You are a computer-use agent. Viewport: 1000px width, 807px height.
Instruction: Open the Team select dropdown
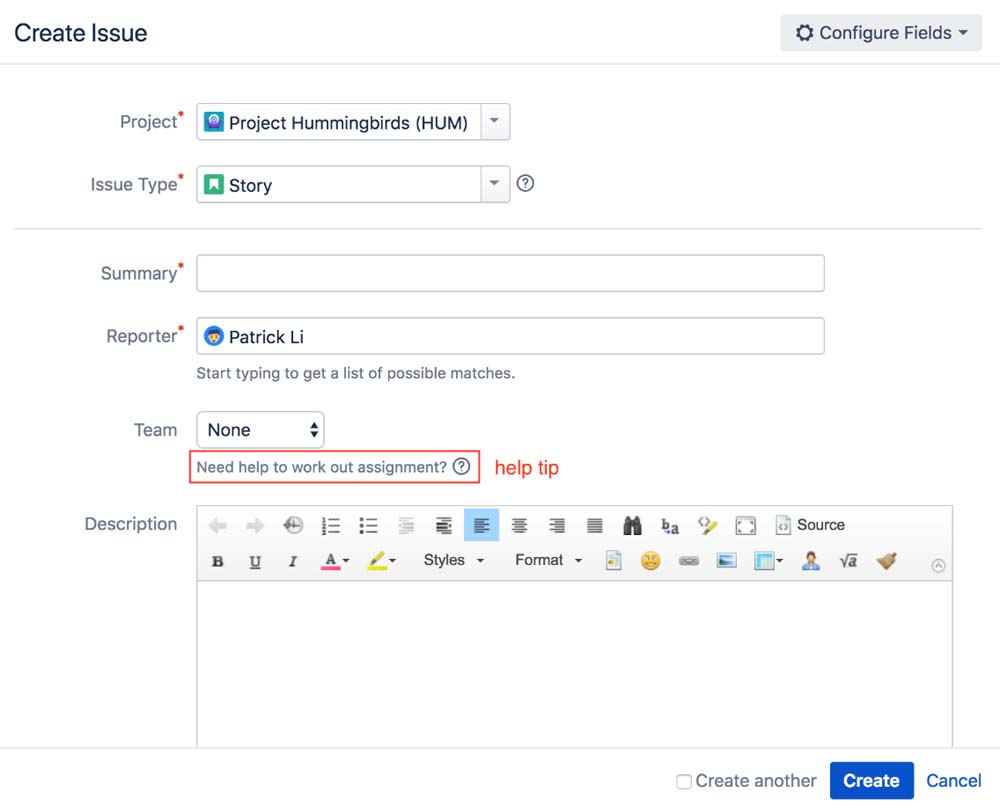(x=260, y=430)
